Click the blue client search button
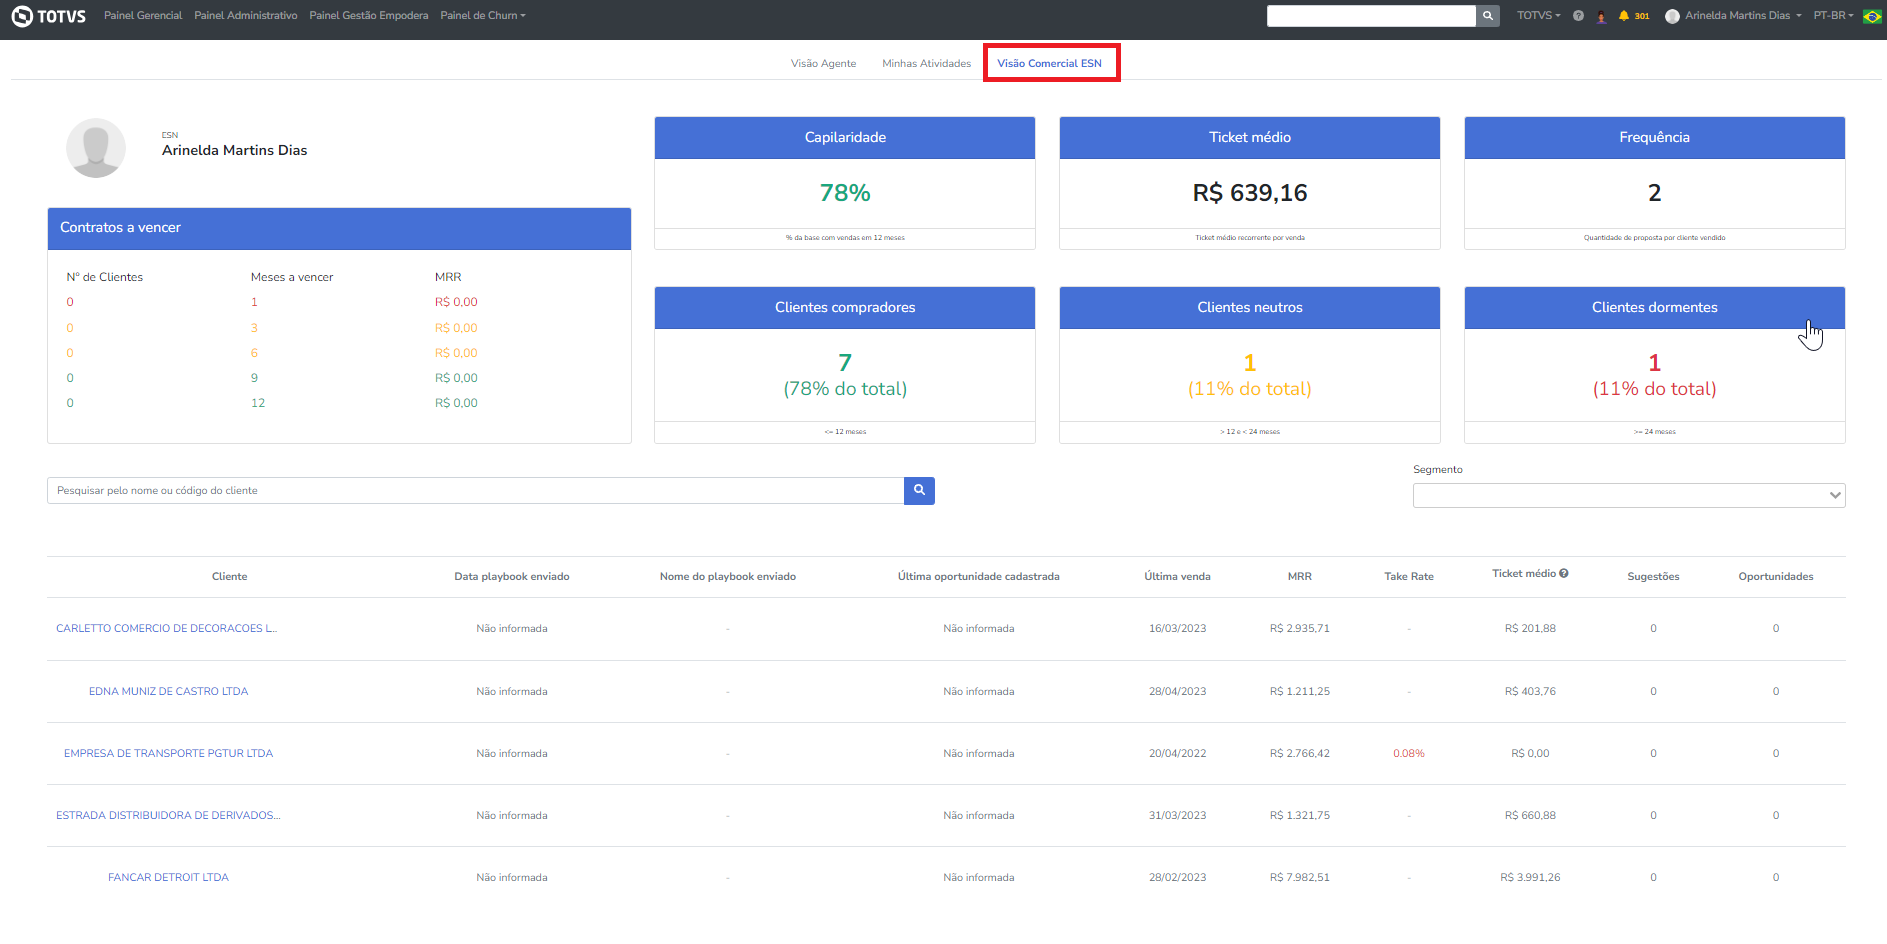Image resolution: width=1887 pixels, height=944 pixels. 919,491
